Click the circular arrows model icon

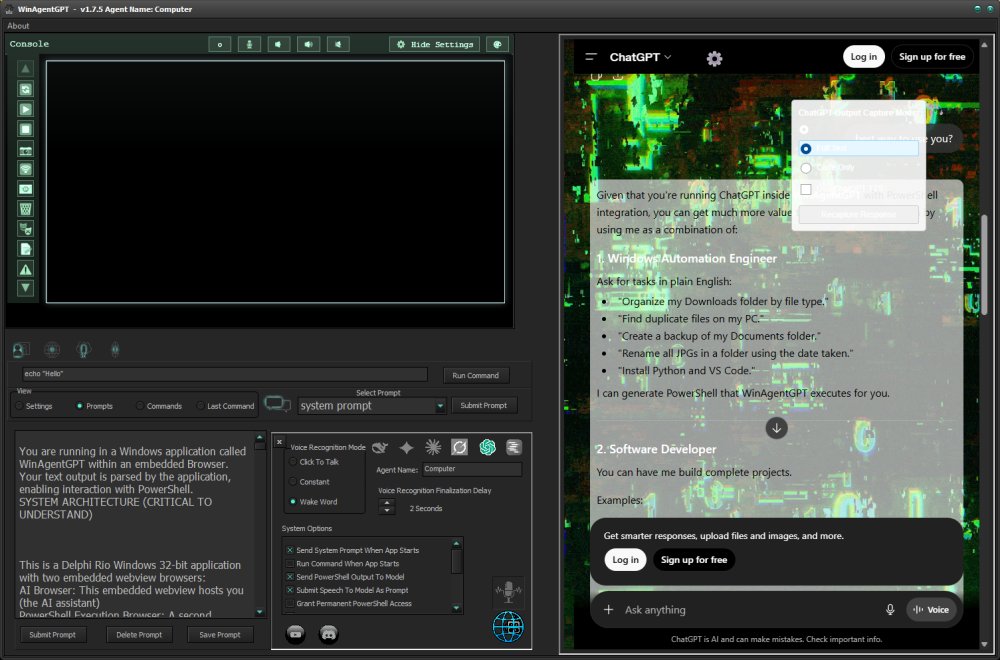(x=459, y=448)
